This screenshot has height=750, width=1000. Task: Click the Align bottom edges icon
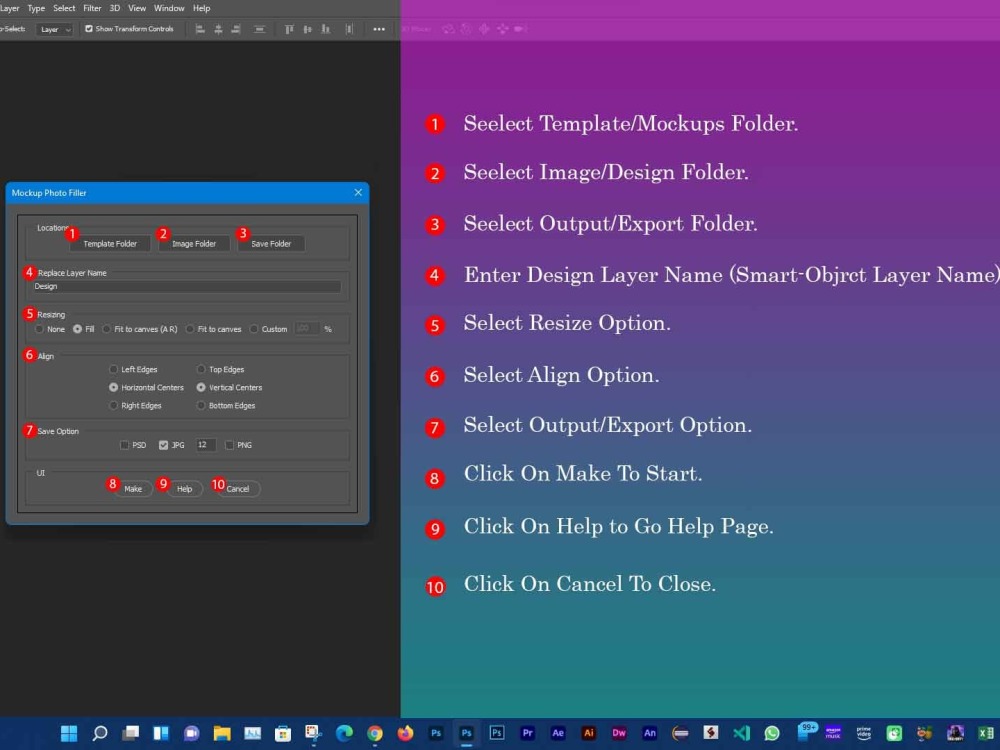coord(326,29)
